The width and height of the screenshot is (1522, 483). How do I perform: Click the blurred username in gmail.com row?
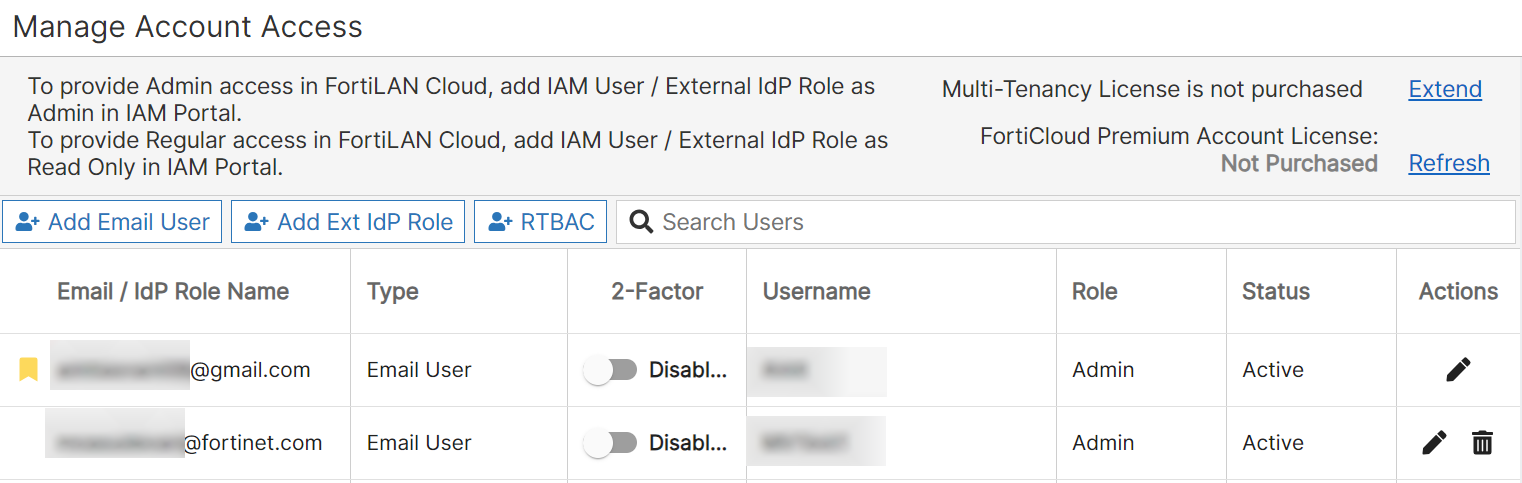click(817, 370)
